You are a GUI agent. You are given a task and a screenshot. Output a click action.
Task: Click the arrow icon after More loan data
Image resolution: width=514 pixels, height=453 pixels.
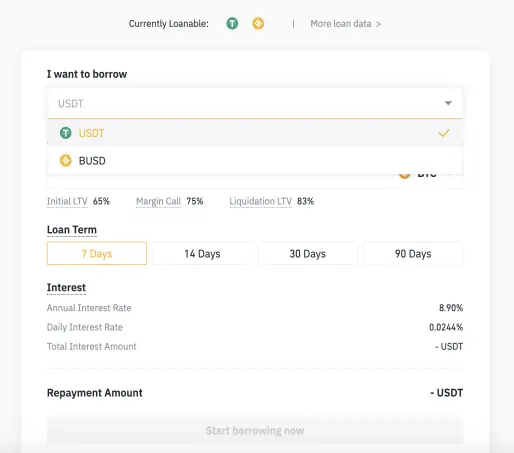pos(378,24)
